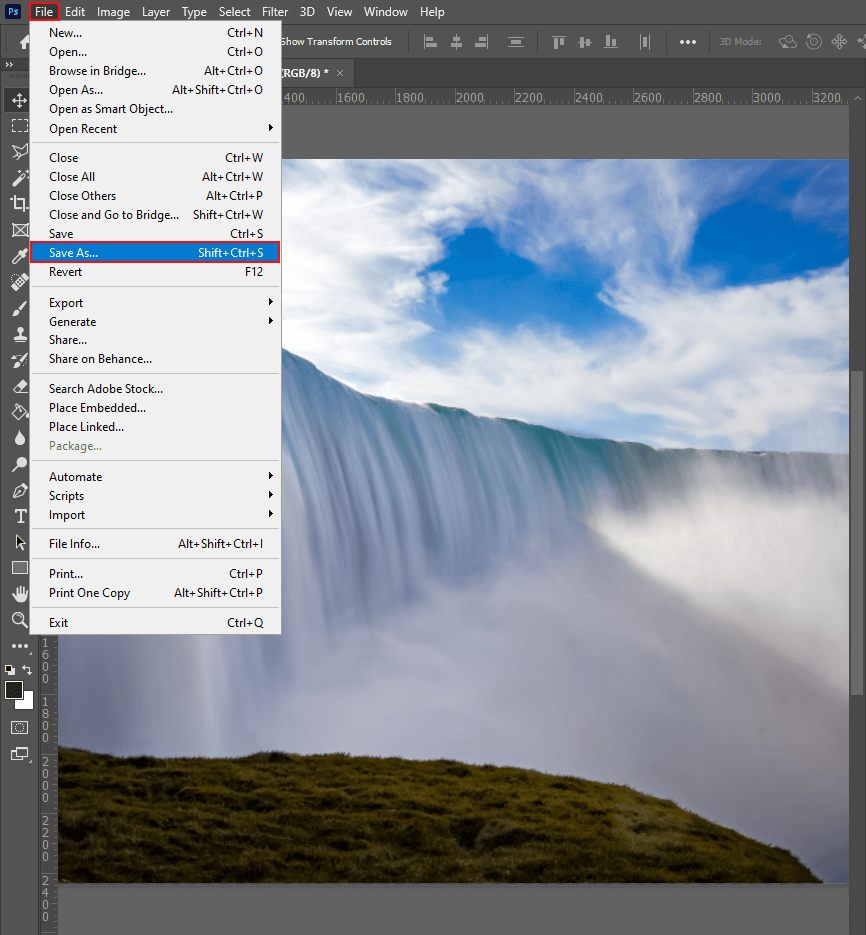866x935 pixels.
Task: Choose Save As... from File menu
Action: pyautogui.click(x=155, y=252)
